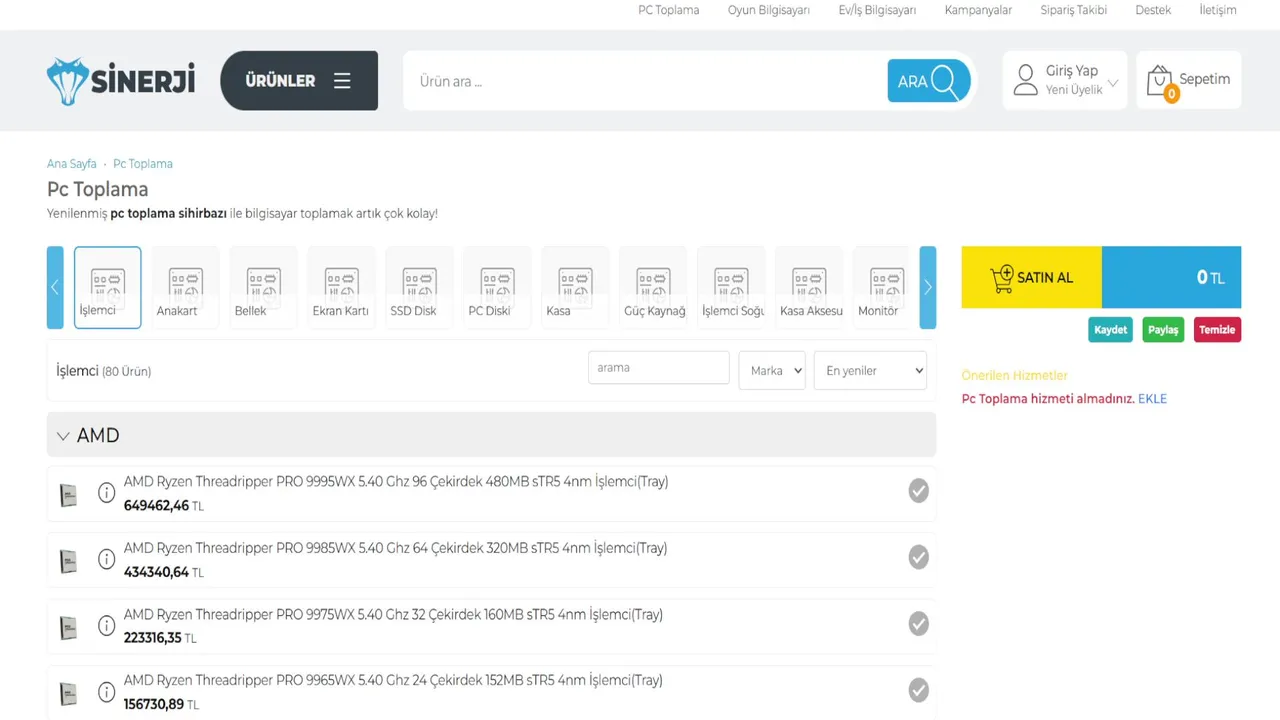The height and width of the screenshot is (720, 1280).
Task: Show previous component categories with left arrow
Action: (x=55, y=288)
